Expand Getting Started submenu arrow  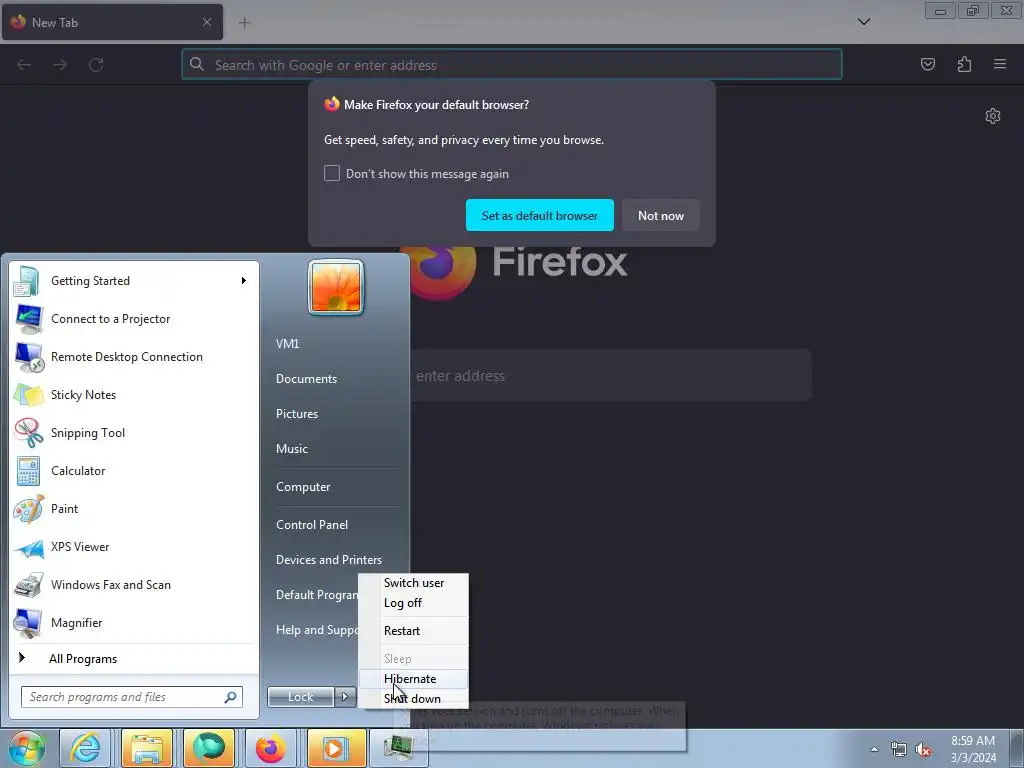[x=244, y=281]
